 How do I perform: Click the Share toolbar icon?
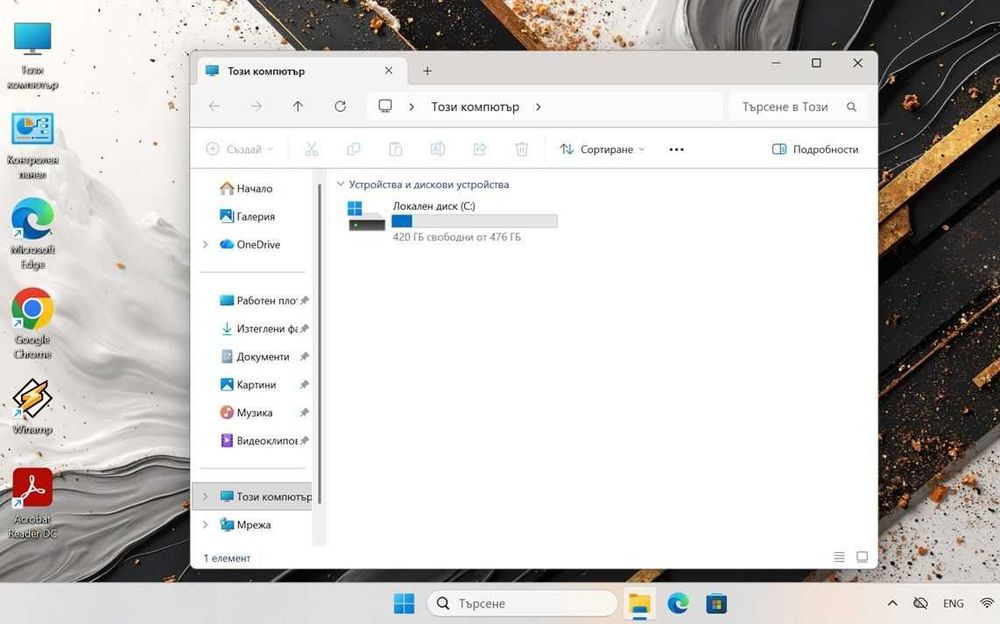pyautogui.click(x=480, y=149)
